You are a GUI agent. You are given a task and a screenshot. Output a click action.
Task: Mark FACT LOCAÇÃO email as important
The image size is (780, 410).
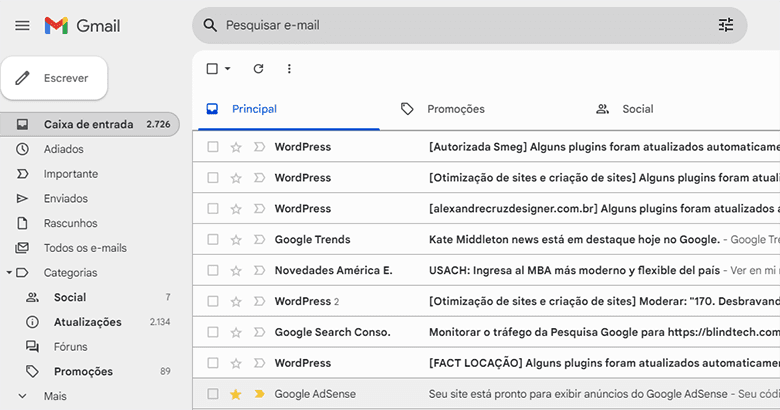coord(259,363)
